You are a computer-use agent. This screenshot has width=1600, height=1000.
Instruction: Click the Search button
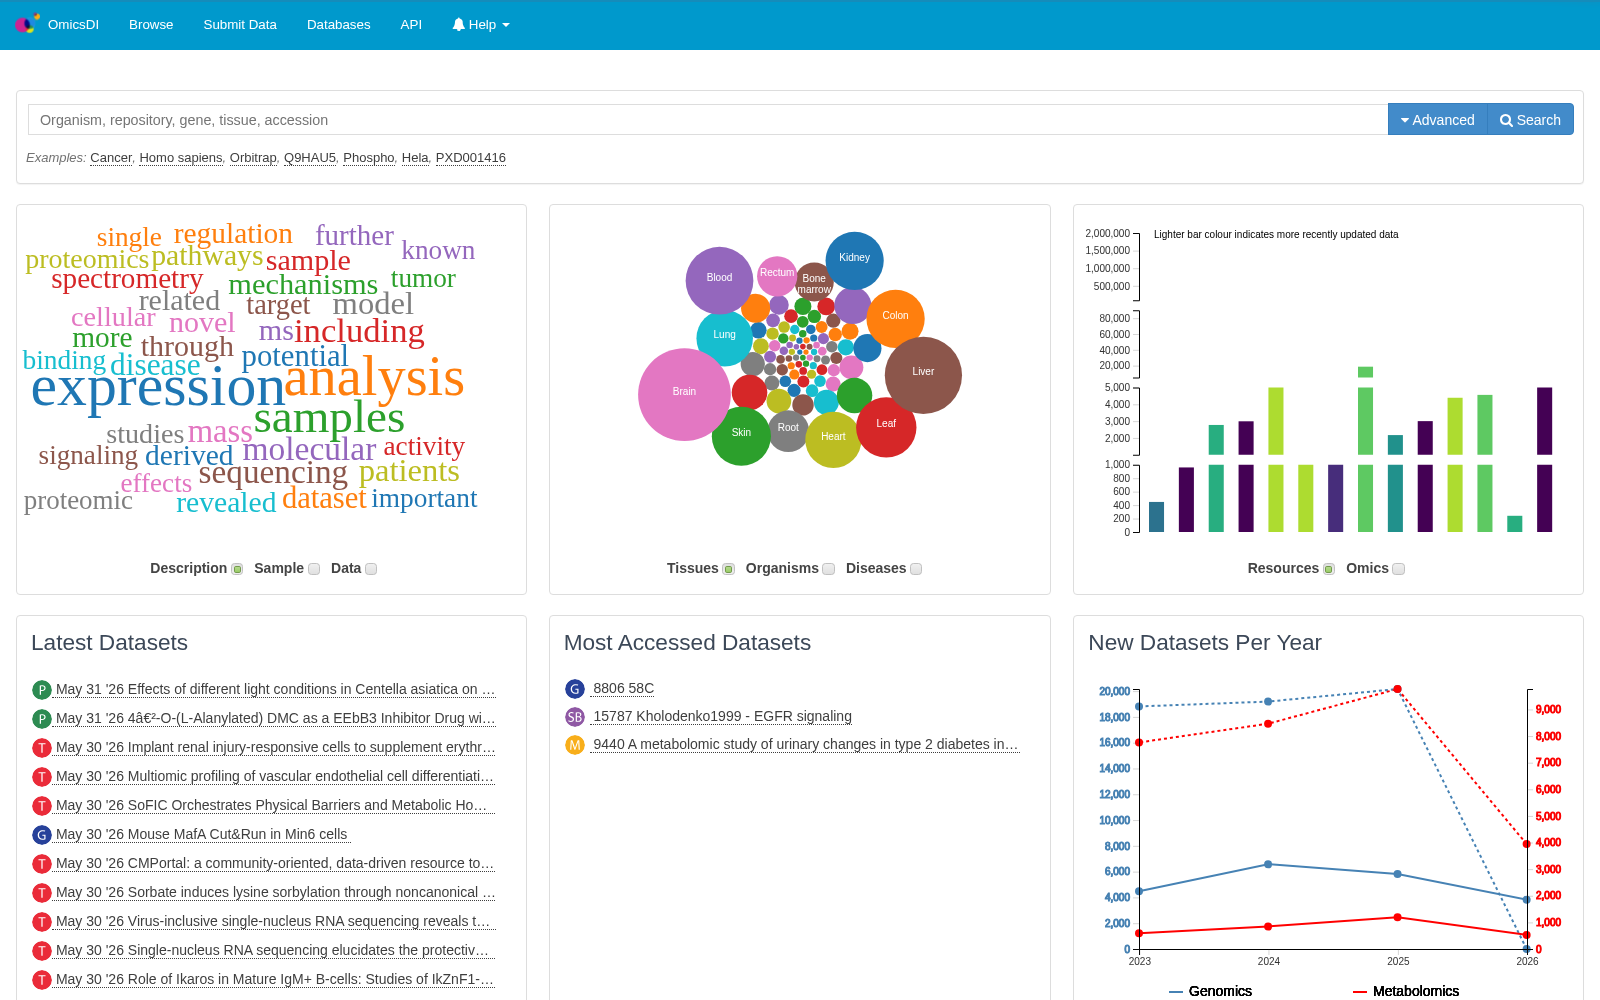coord(1530,120)
